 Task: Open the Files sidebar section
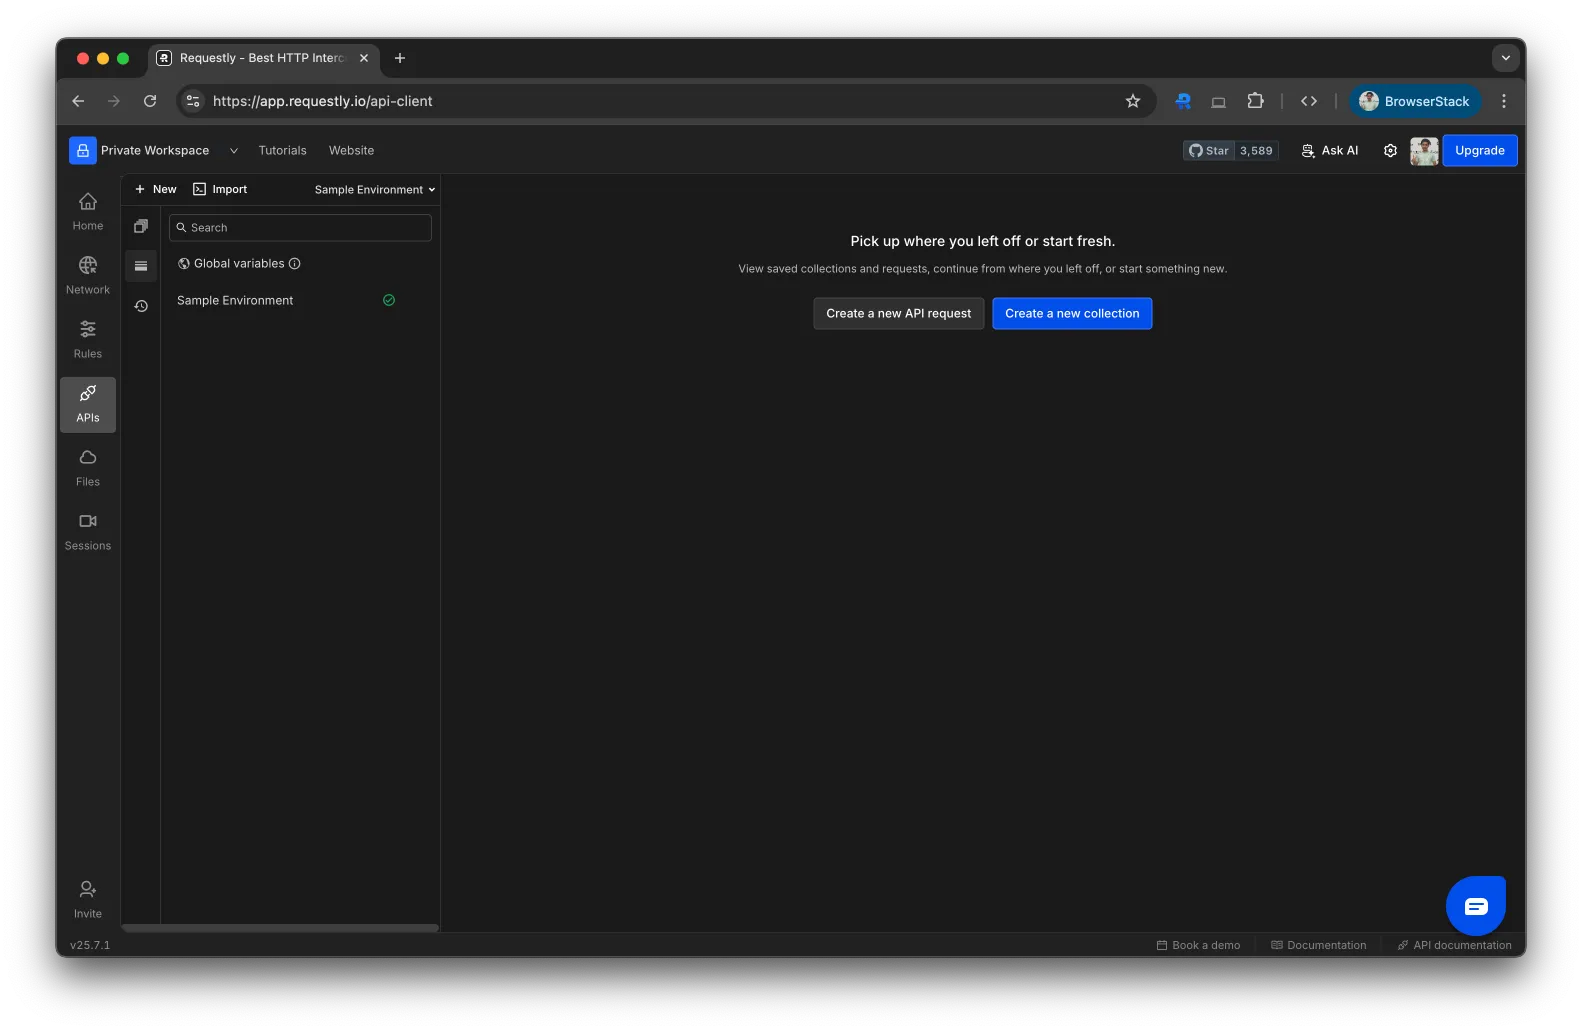pos(88,468)
